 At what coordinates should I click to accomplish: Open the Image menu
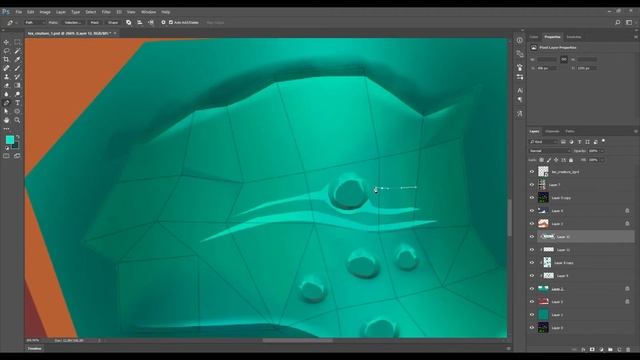click(45, 12)
